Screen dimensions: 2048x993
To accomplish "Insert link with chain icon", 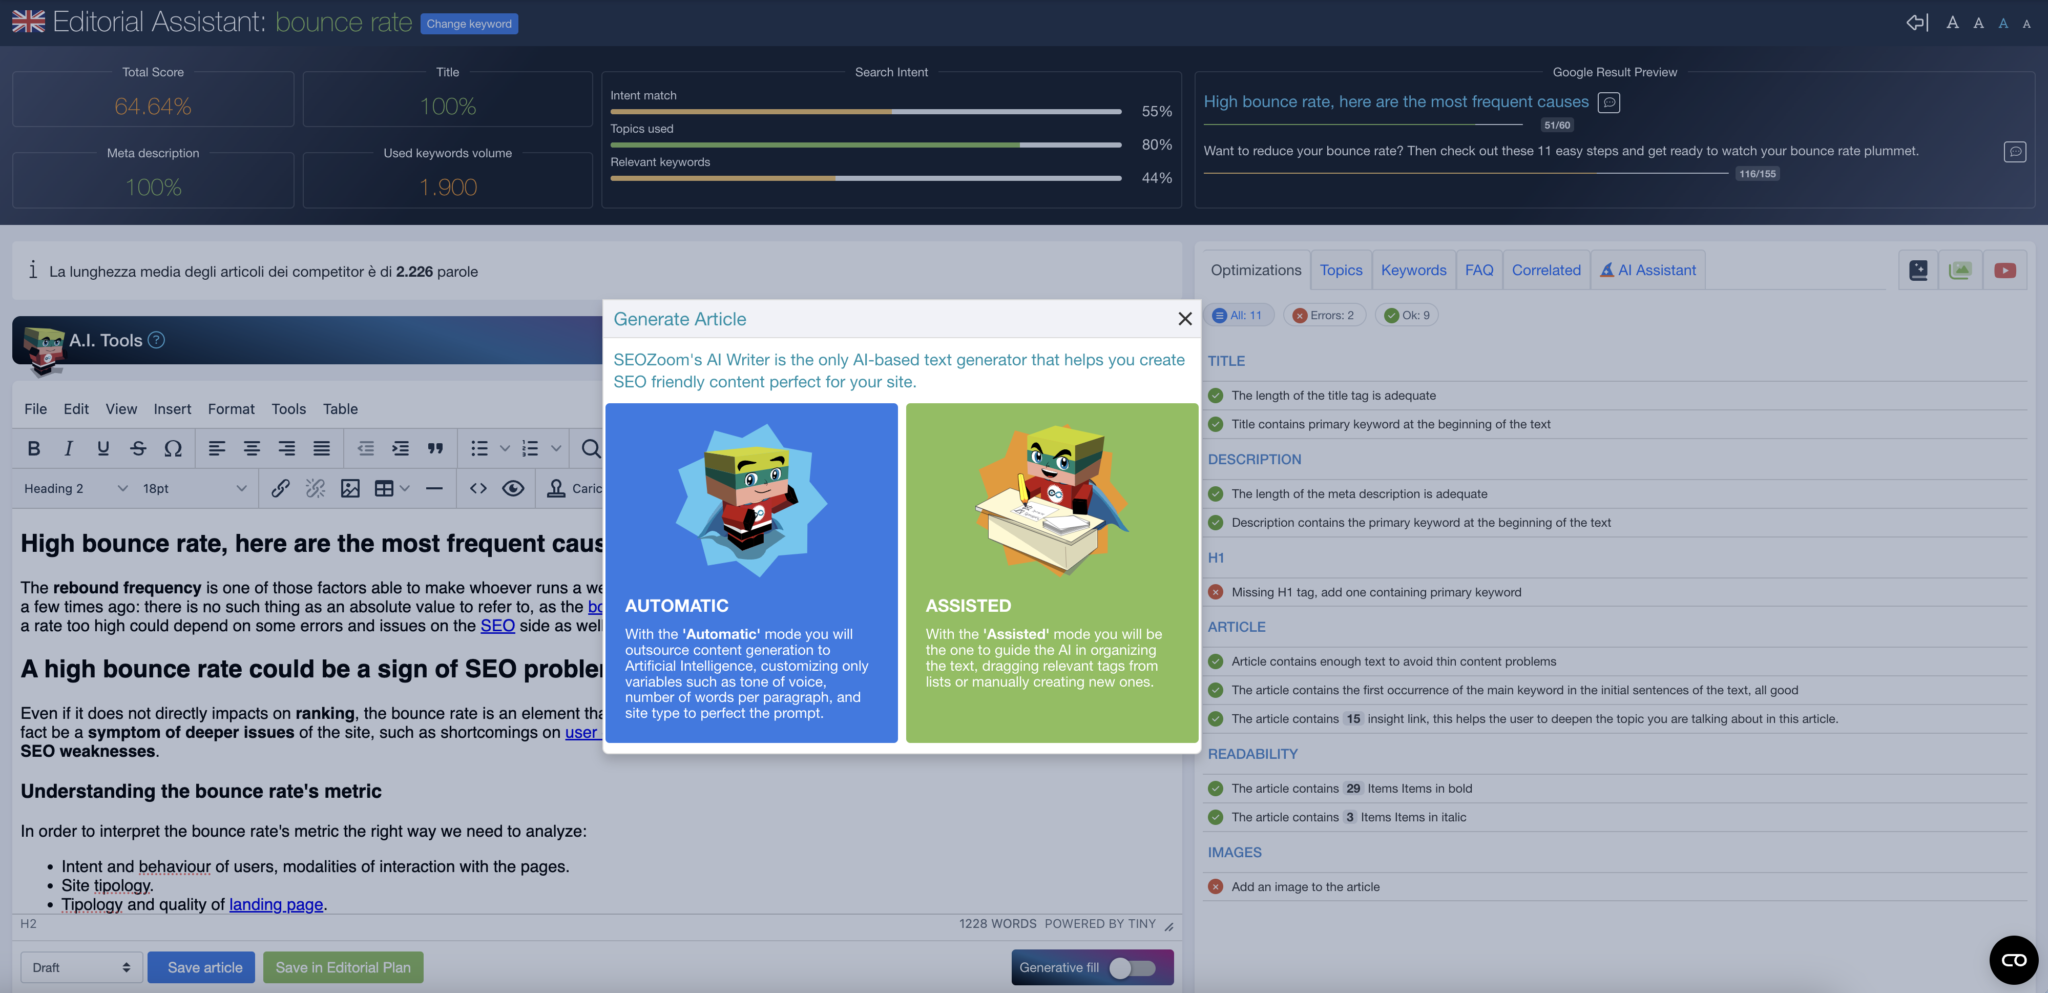I will [281, 488].
